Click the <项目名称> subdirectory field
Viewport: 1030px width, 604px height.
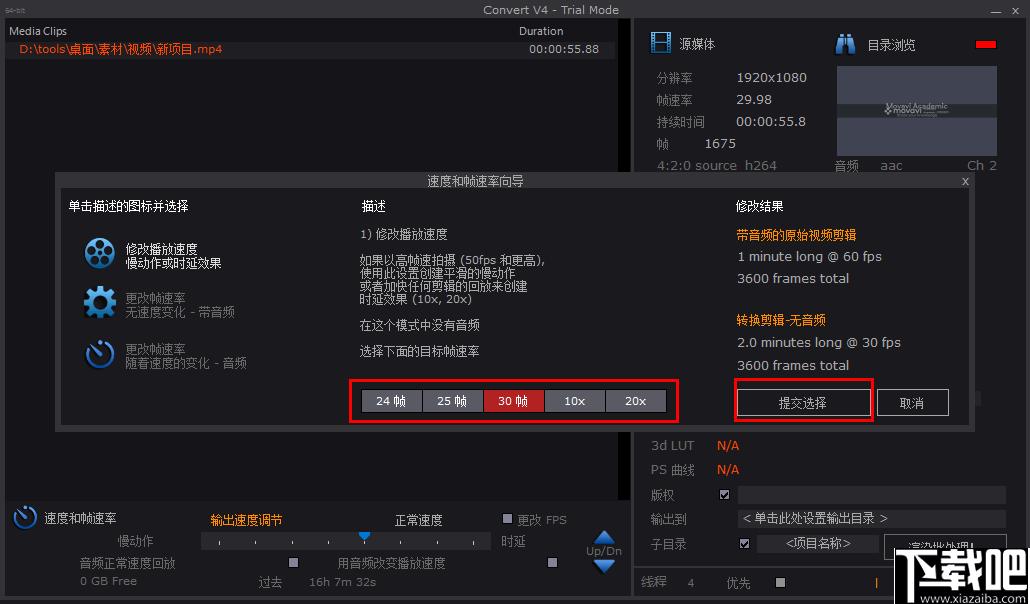(818, 544)
